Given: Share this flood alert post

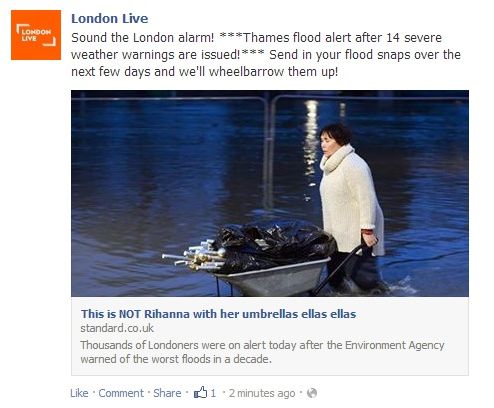Looking at the screenshot, I should 167,393.
